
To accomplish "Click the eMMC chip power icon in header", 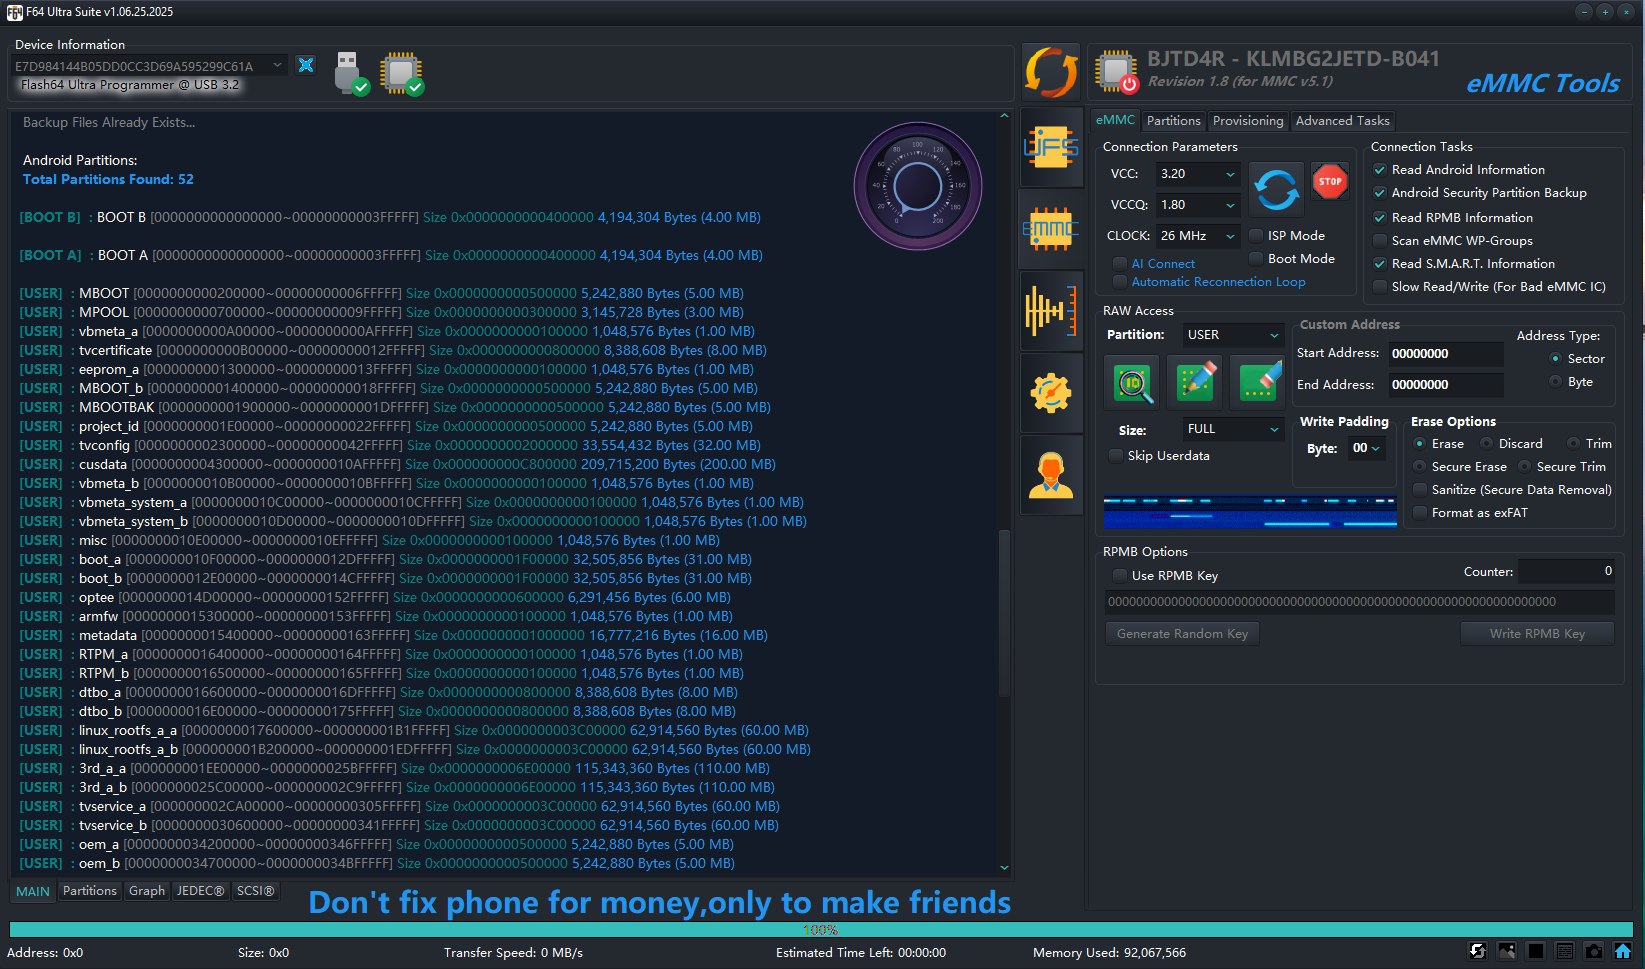I will click(1116, 72).
